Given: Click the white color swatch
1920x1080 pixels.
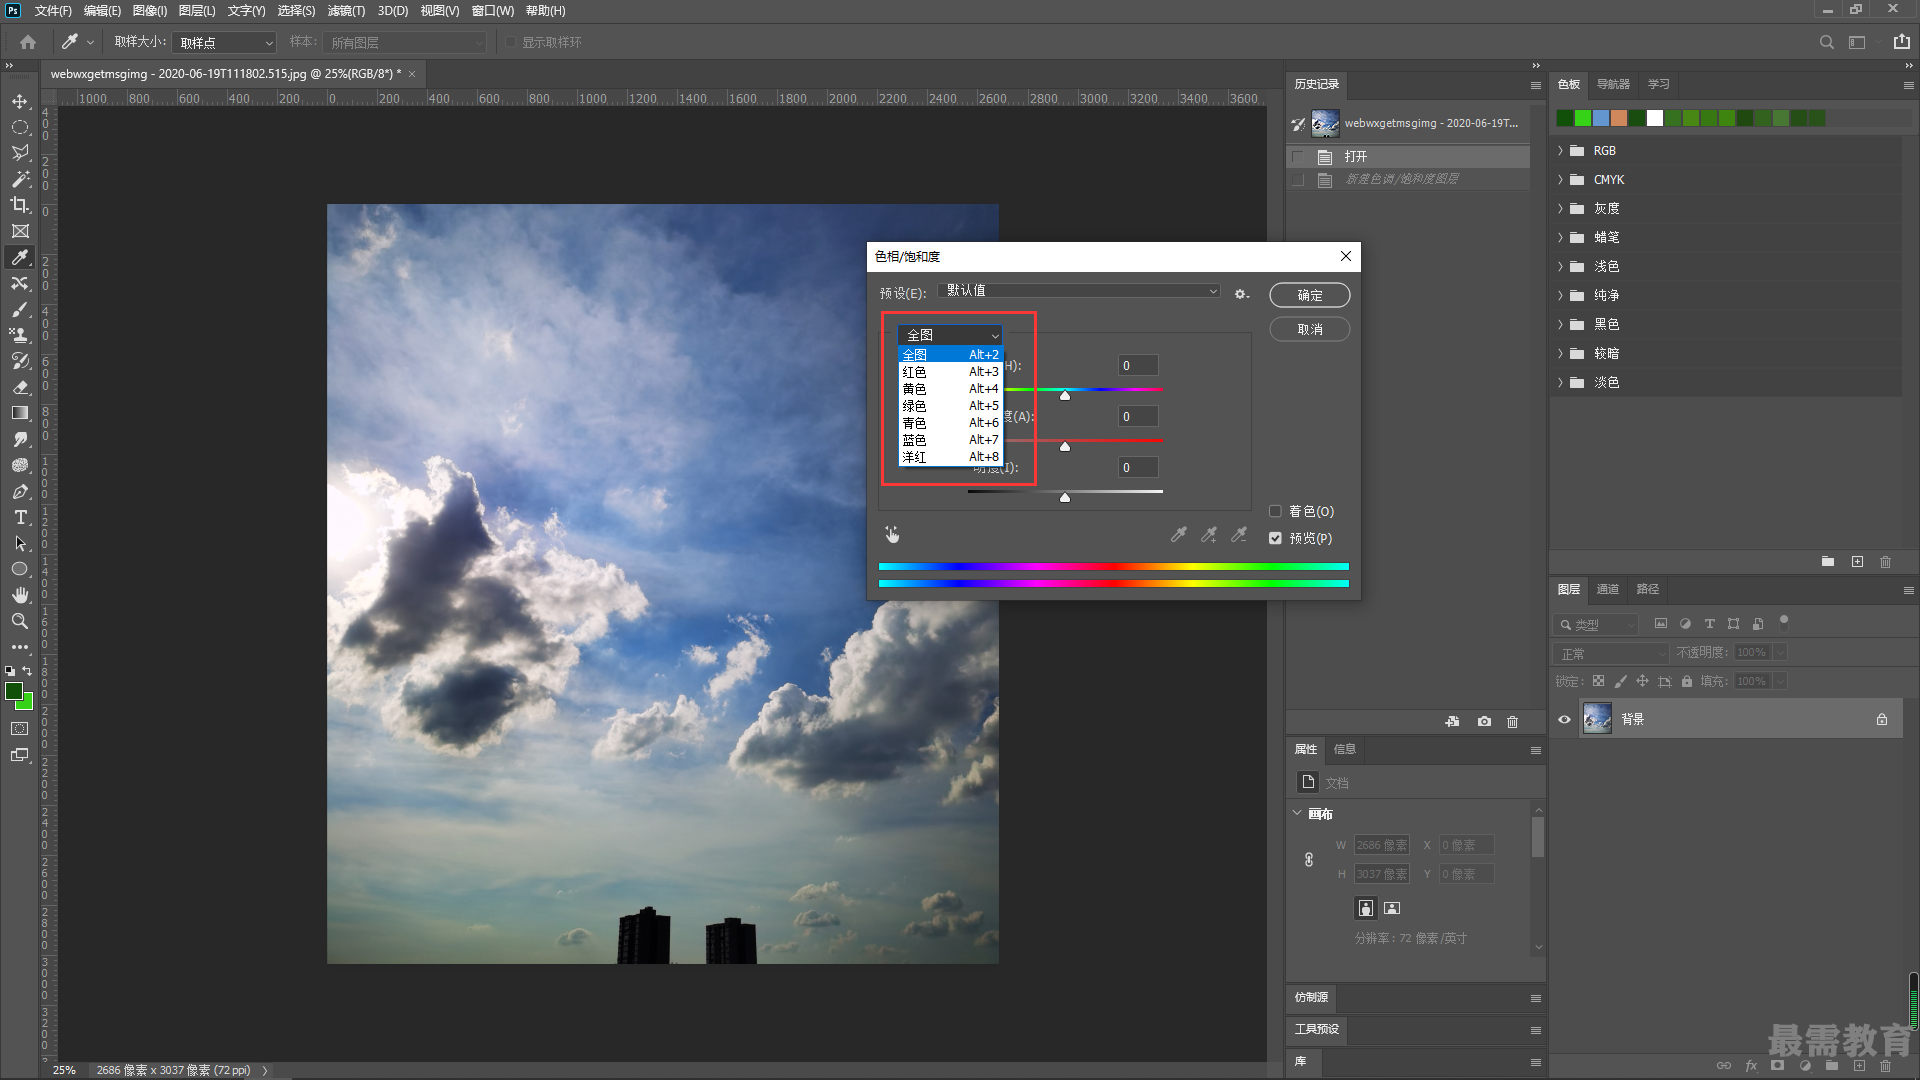Looking at the screenshot, I should (x=1655, y=118).
